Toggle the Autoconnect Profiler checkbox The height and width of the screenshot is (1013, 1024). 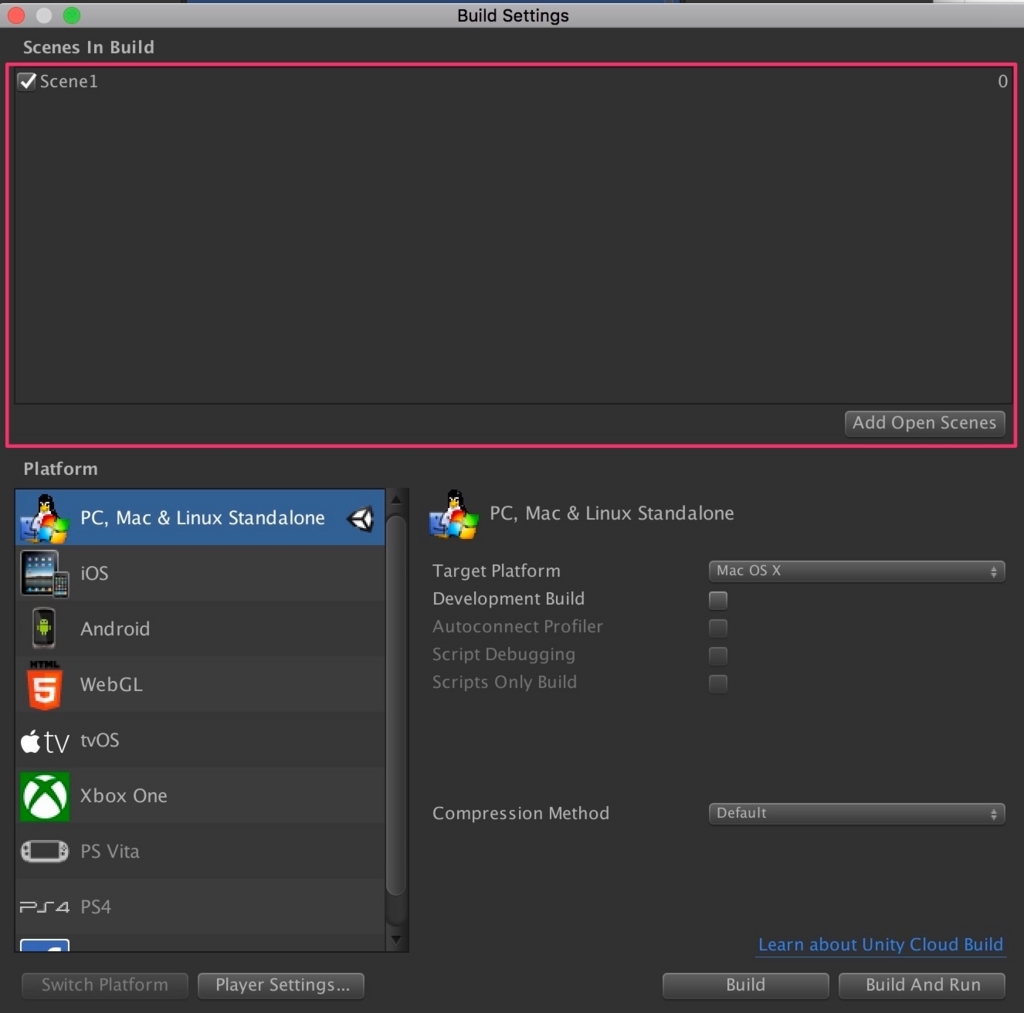click(x=718, y=628)
